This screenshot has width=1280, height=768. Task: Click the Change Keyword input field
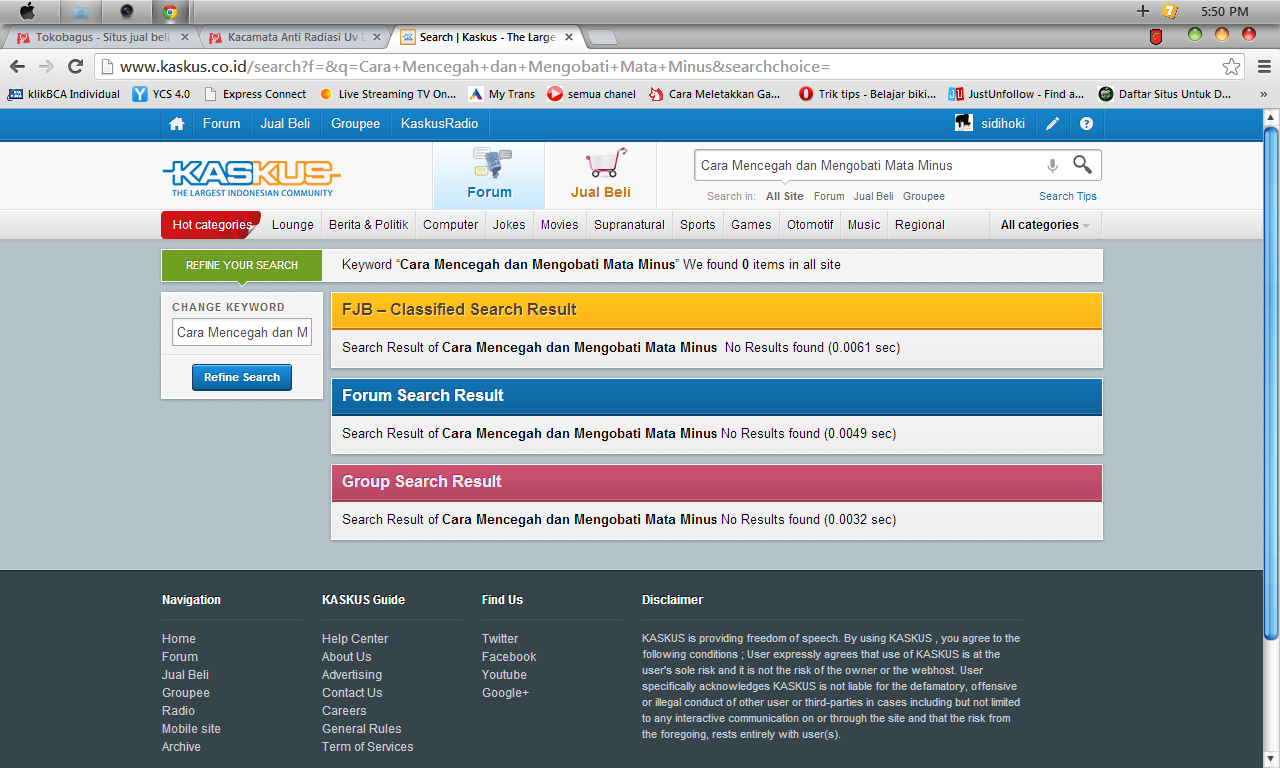pos(242,332)
